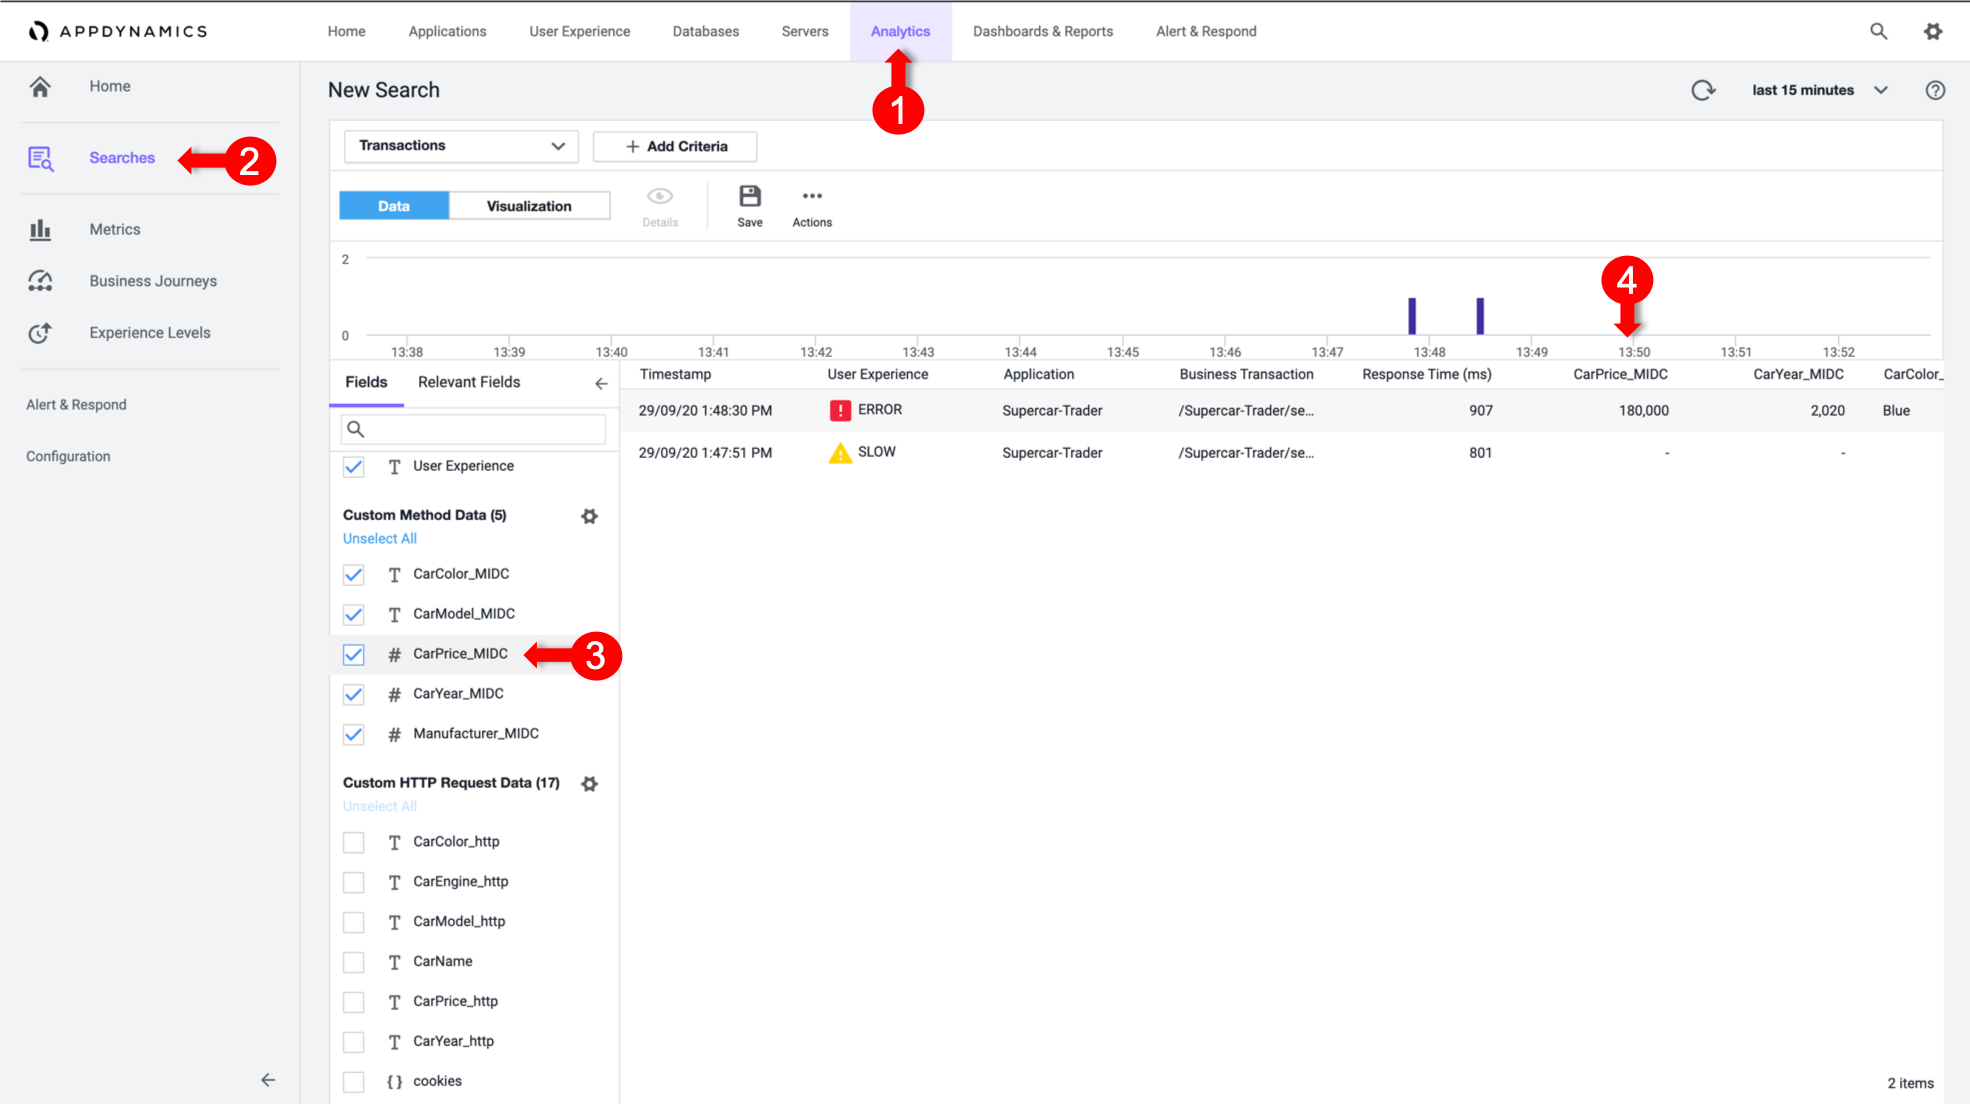1970x1104 pixels.
Task: Open the help question mark icon
Action: pyautogui.click(x=1935, y=90)
